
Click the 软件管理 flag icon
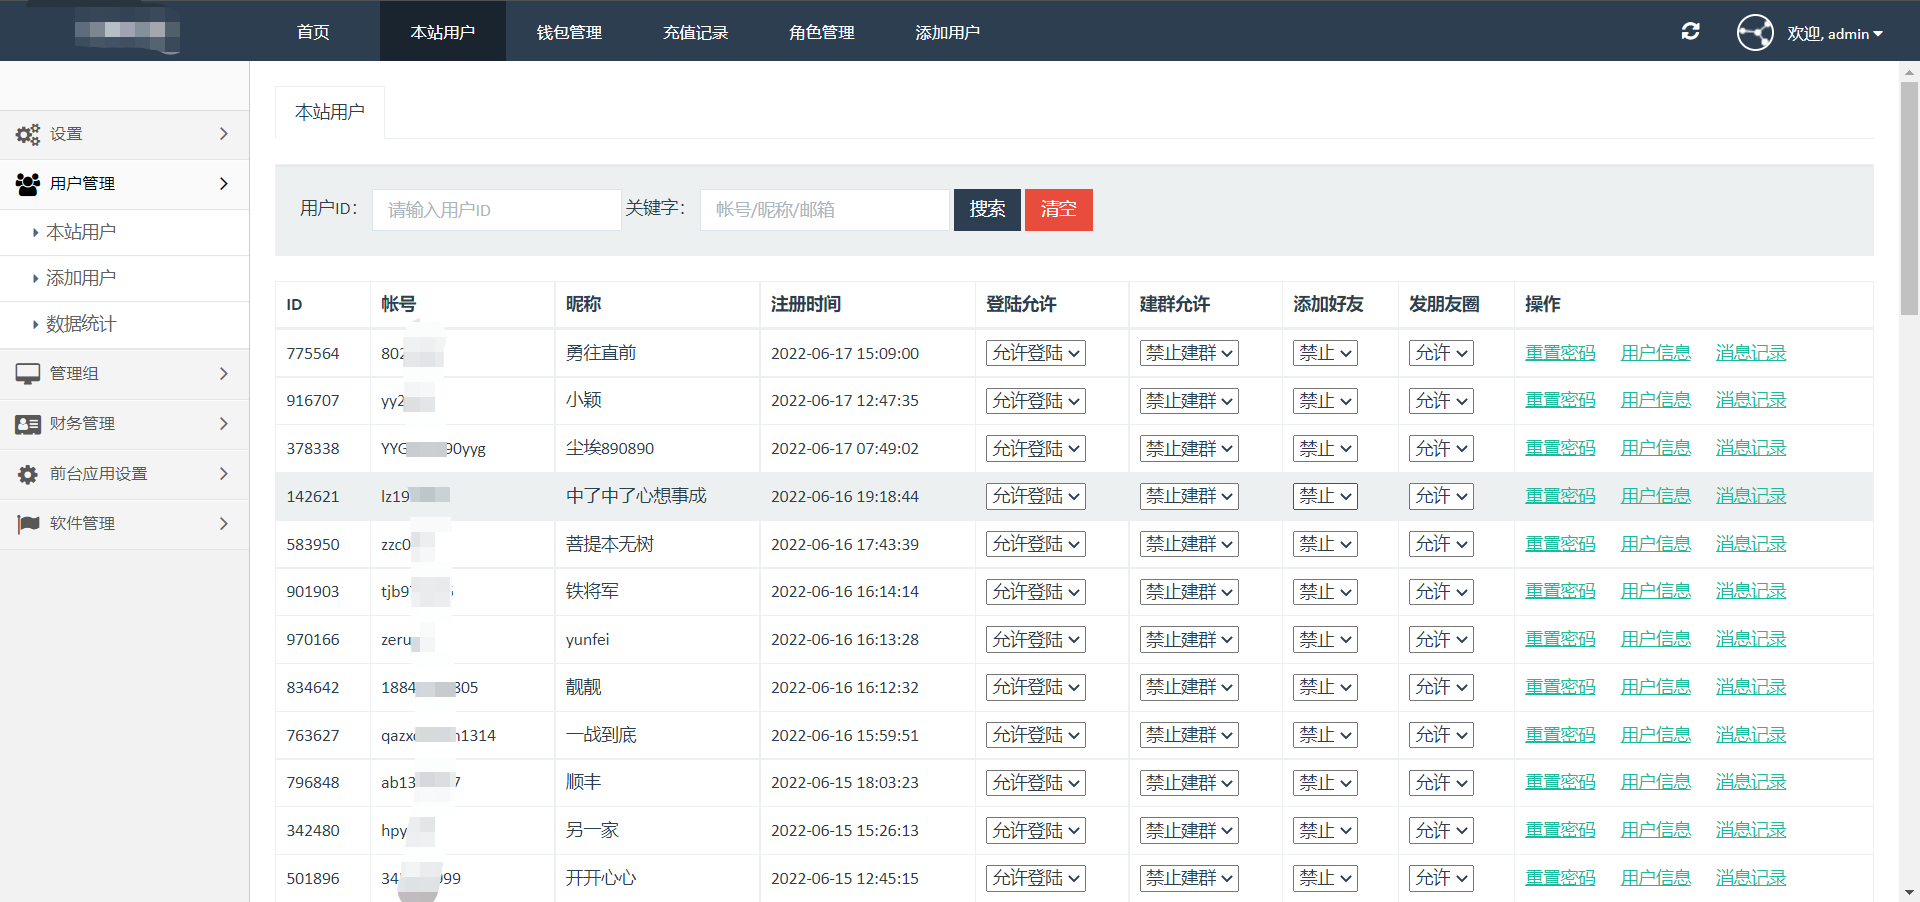(x=28, y=524)
